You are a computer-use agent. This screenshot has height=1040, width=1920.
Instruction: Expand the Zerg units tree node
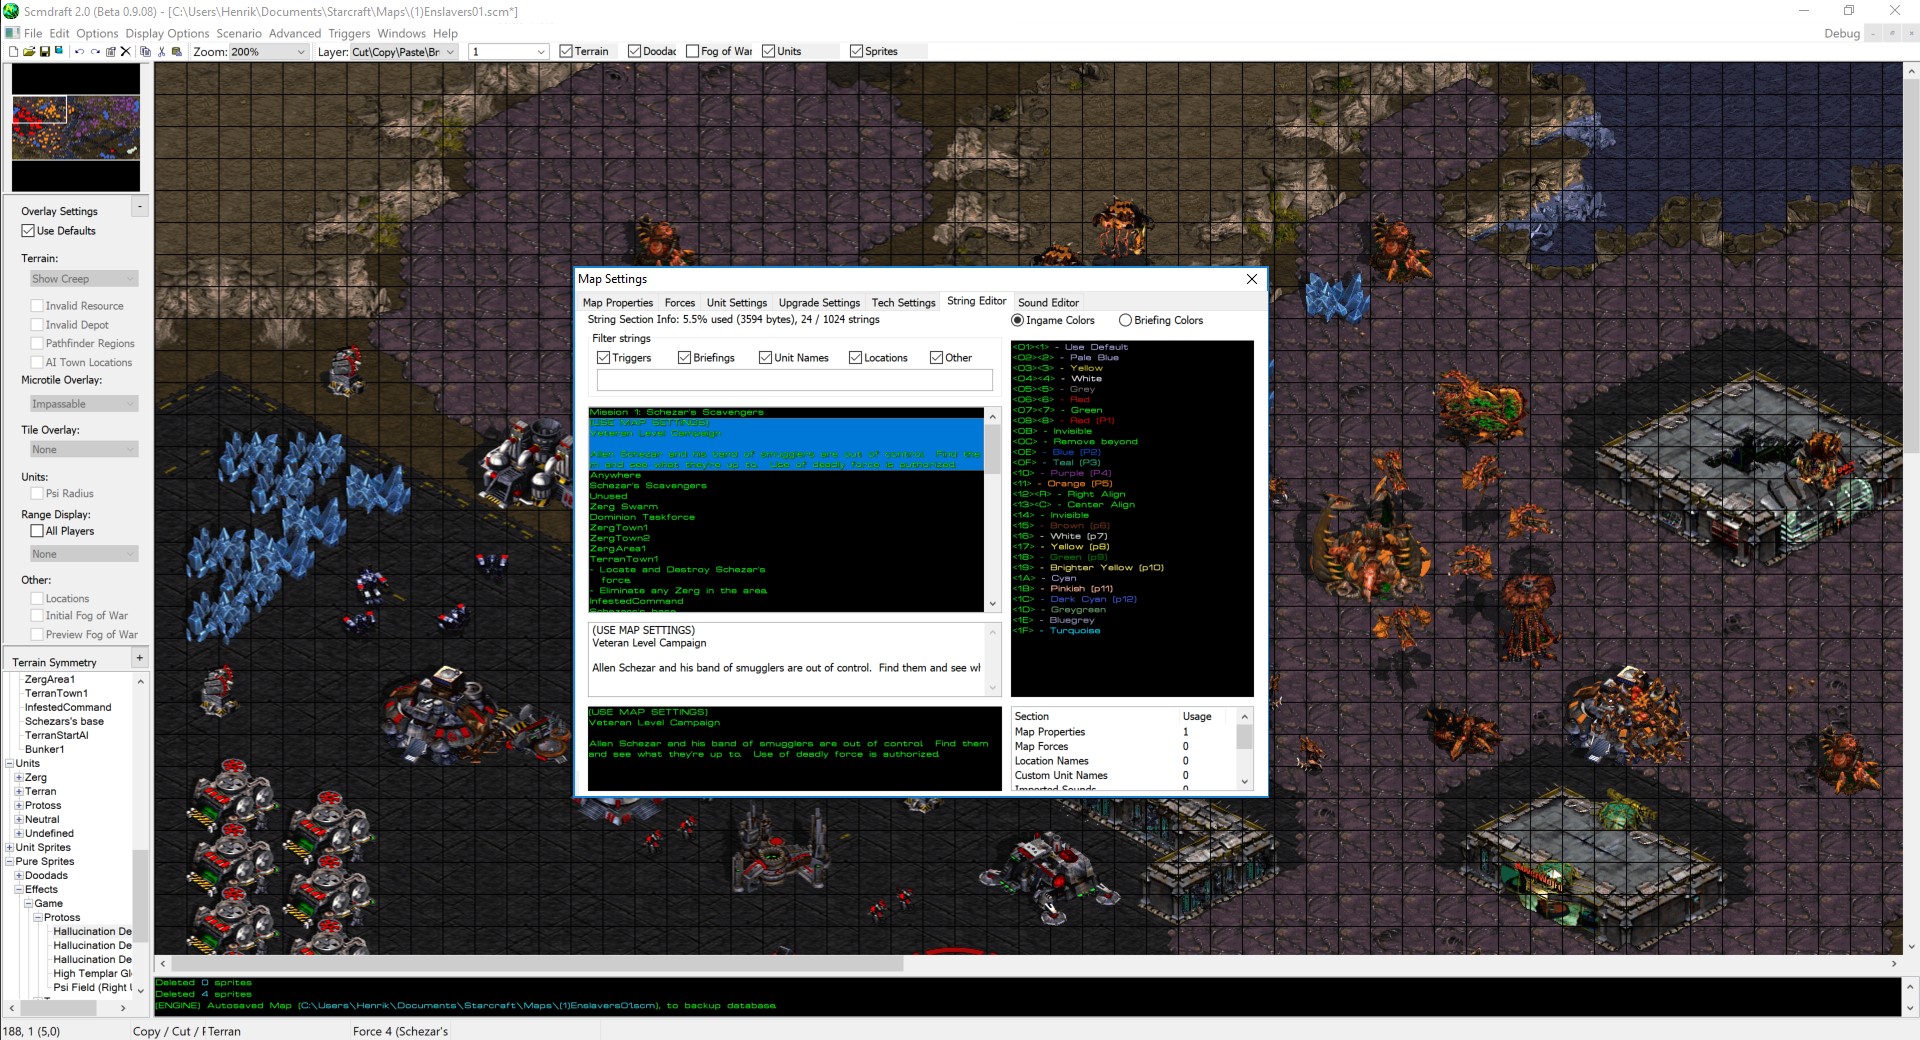(19, 778)
